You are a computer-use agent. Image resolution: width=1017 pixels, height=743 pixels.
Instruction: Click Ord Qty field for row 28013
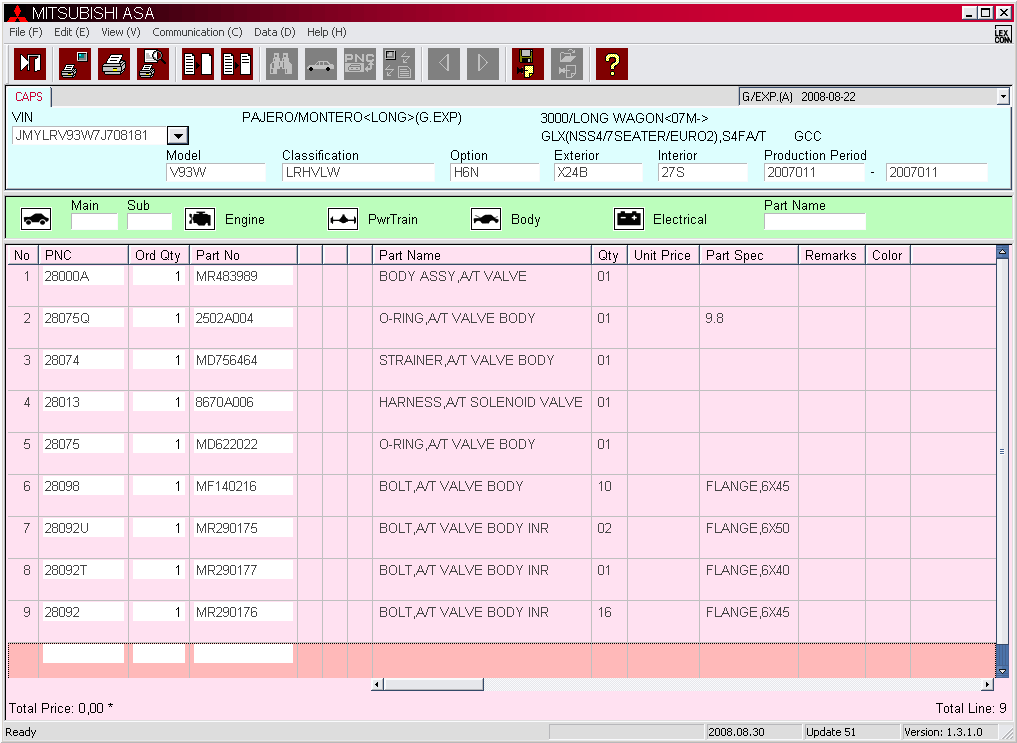[x=159, y=403]
